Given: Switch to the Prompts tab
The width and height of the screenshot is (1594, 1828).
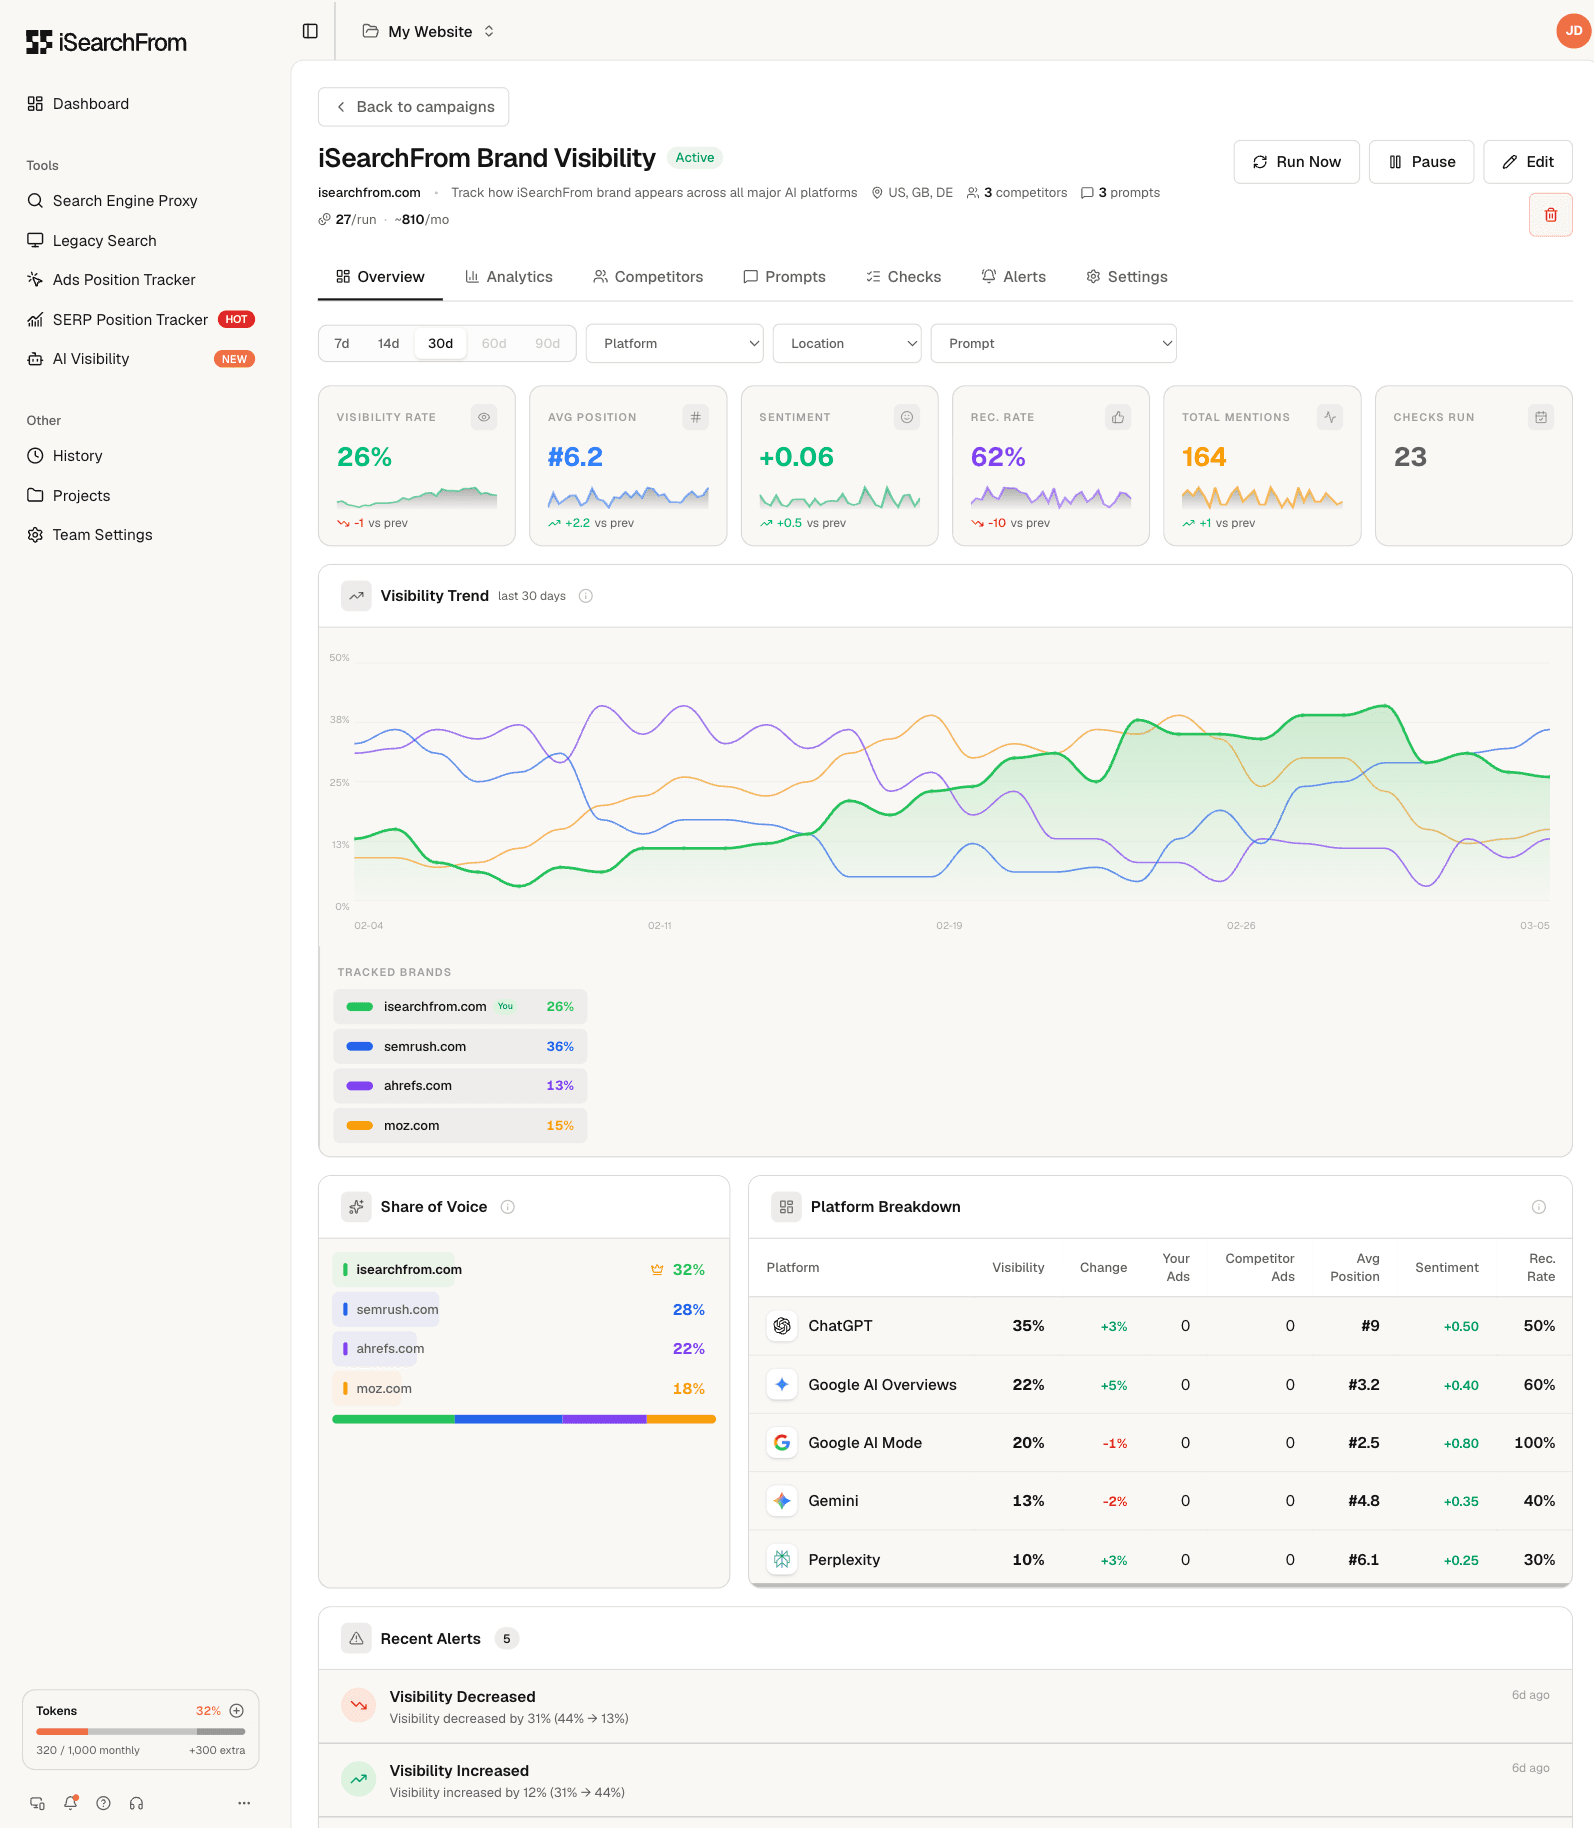Looking at the screenshot, I should click(x=784, y=277).
